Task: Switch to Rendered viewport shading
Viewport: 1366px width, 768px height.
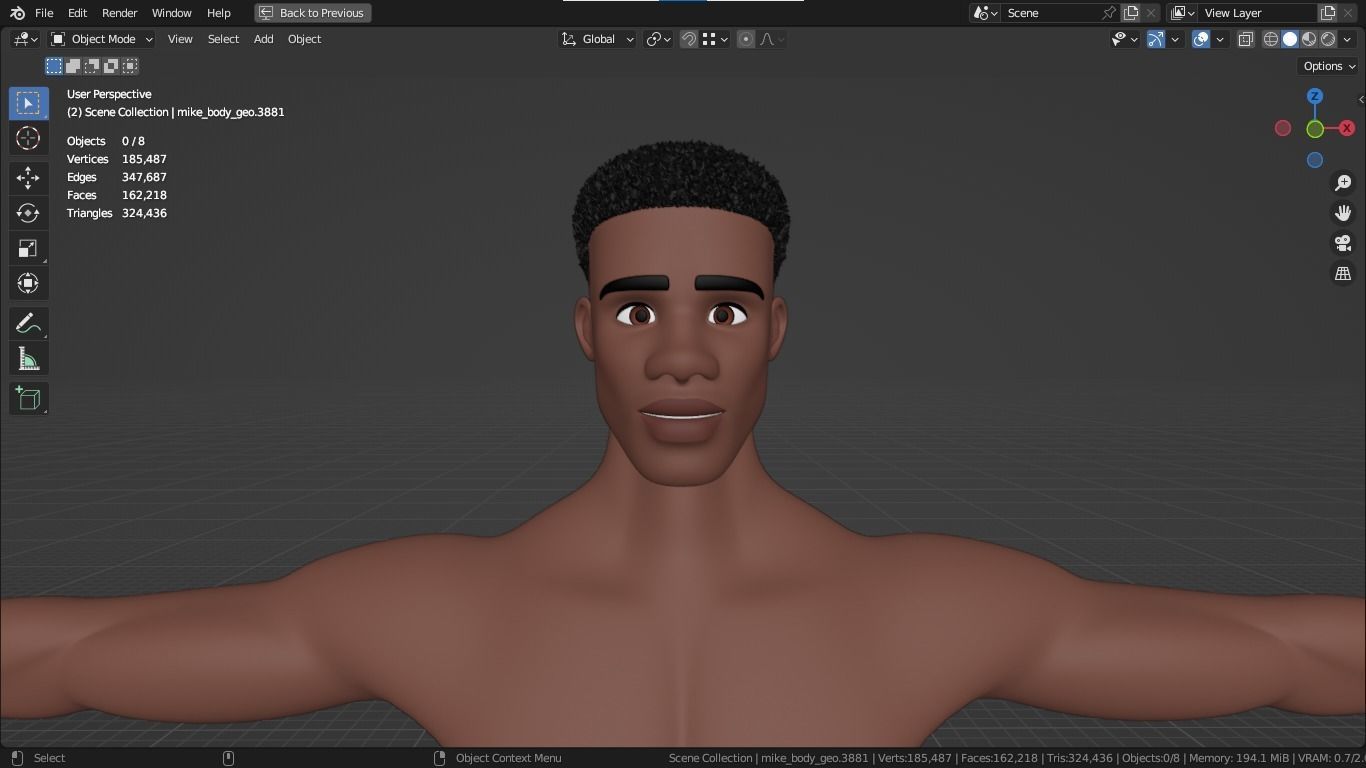Action: tap(1328, 39)
